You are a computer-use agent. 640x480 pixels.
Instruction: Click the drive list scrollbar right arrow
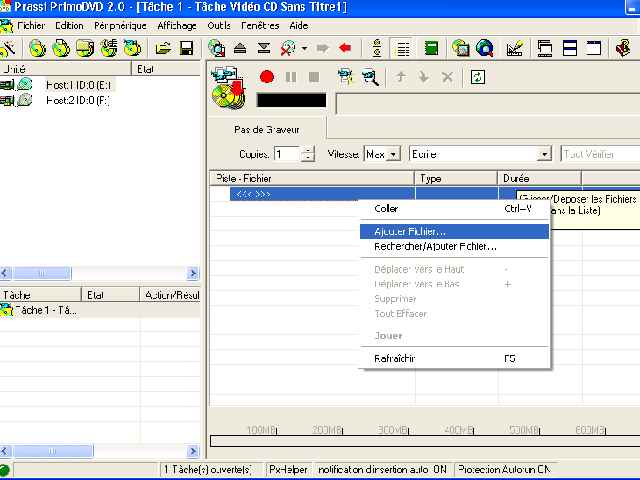pos(193,273)
